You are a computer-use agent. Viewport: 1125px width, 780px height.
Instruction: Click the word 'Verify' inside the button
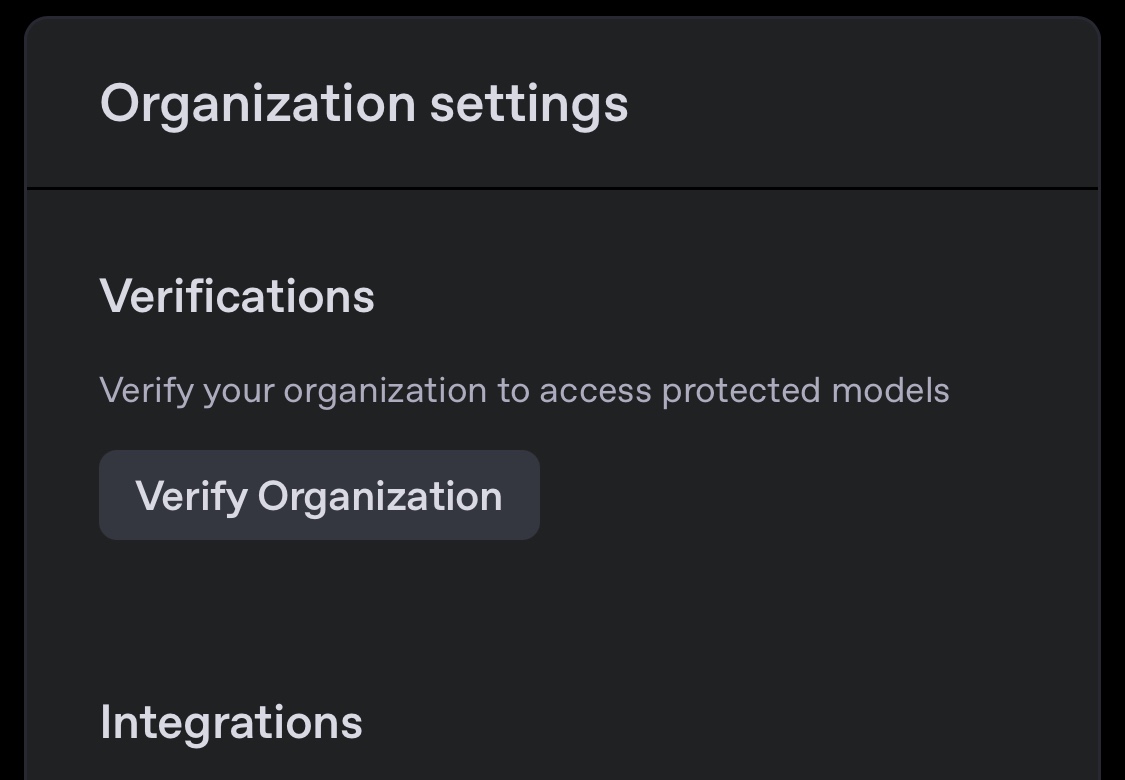(192, 497)
